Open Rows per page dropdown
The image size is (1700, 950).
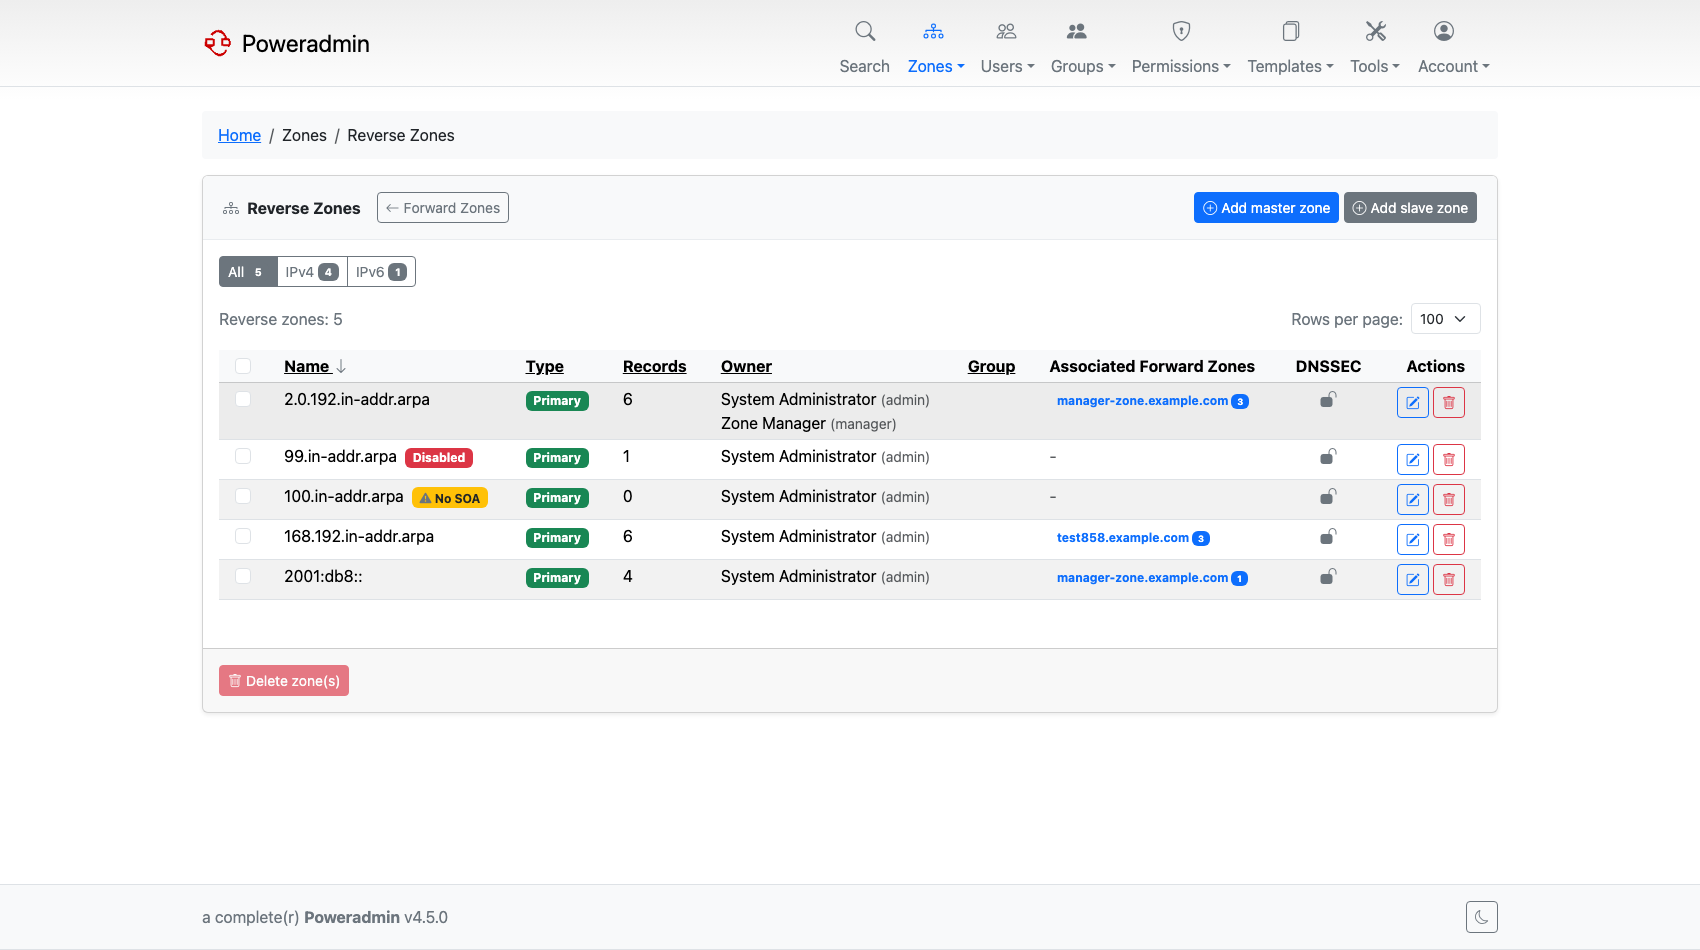click(x=1445, y=319)
